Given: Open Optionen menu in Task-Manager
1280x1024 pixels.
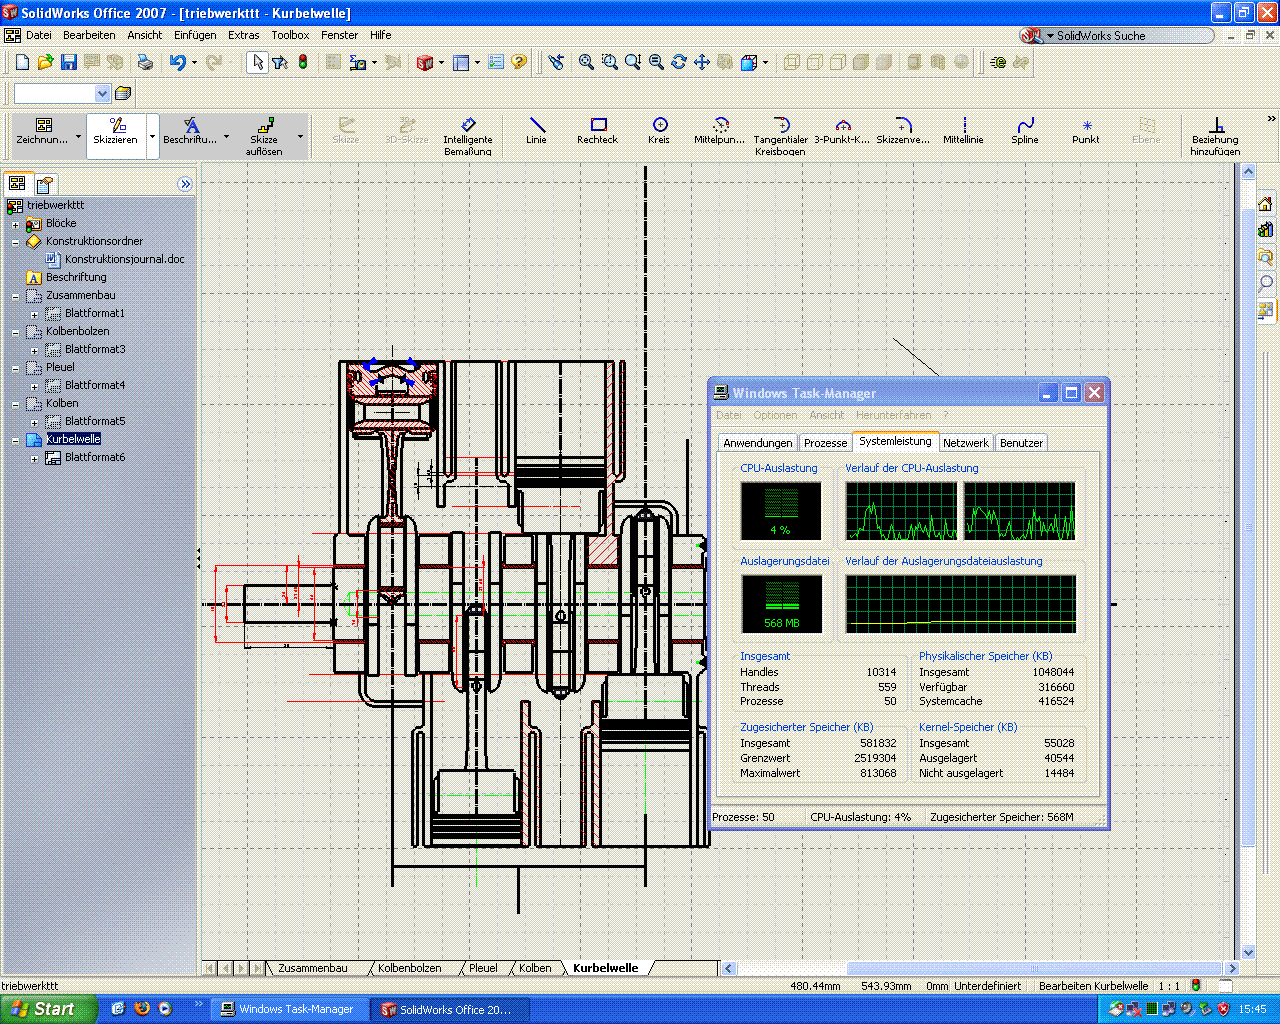Looking at the screenshot, I should 776,415.
